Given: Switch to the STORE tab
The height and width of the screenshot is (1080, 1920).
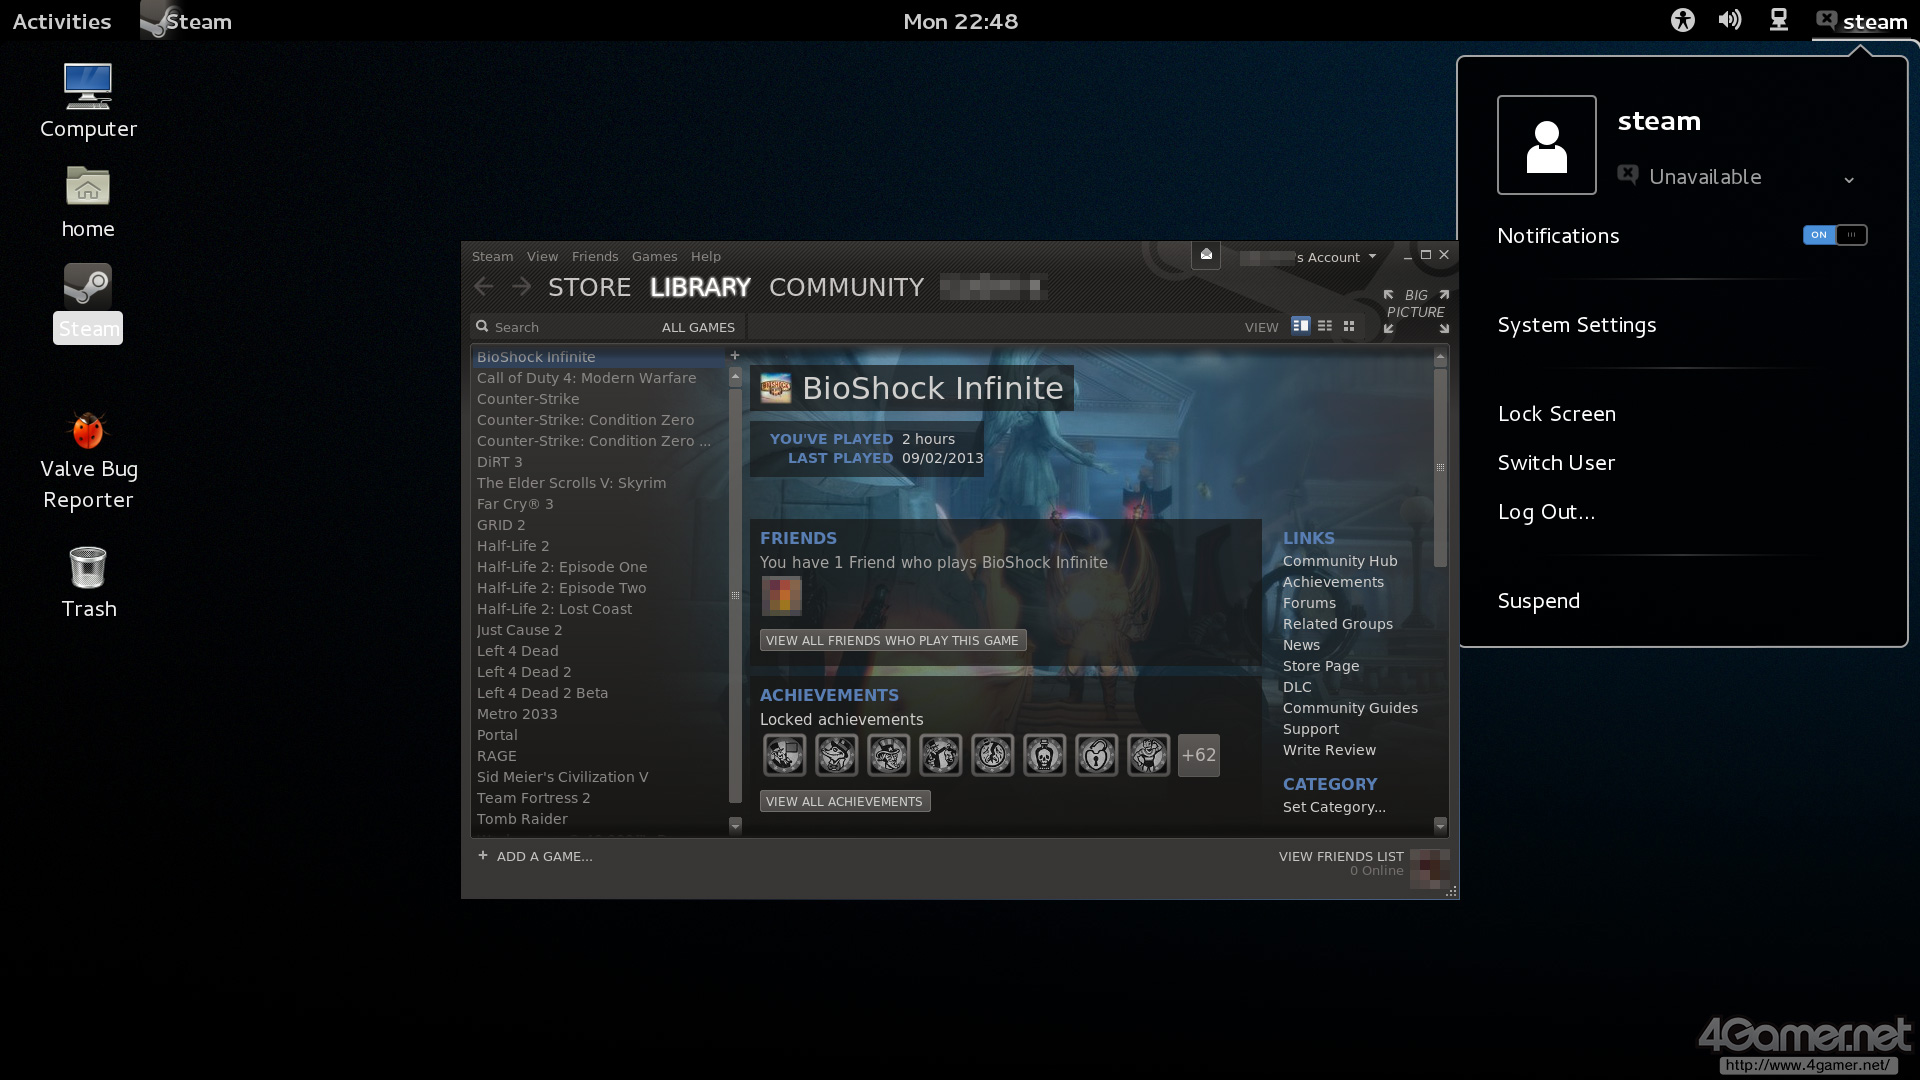Looking at the screenshot, I should point(589,287).
